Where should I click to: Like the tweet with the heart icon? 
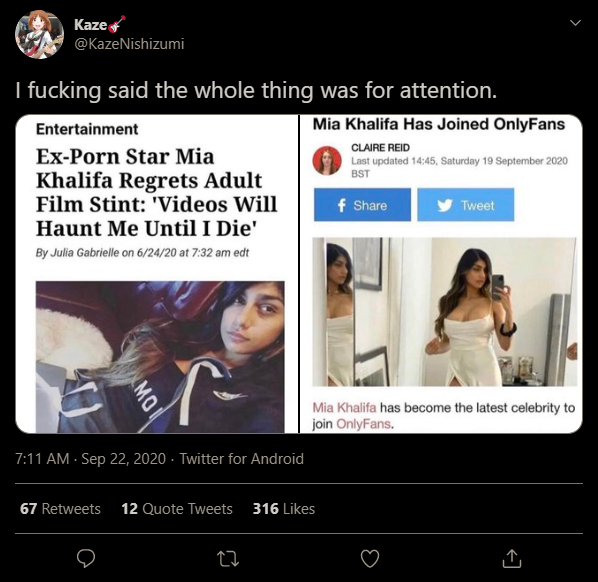(x=370, y=559)
